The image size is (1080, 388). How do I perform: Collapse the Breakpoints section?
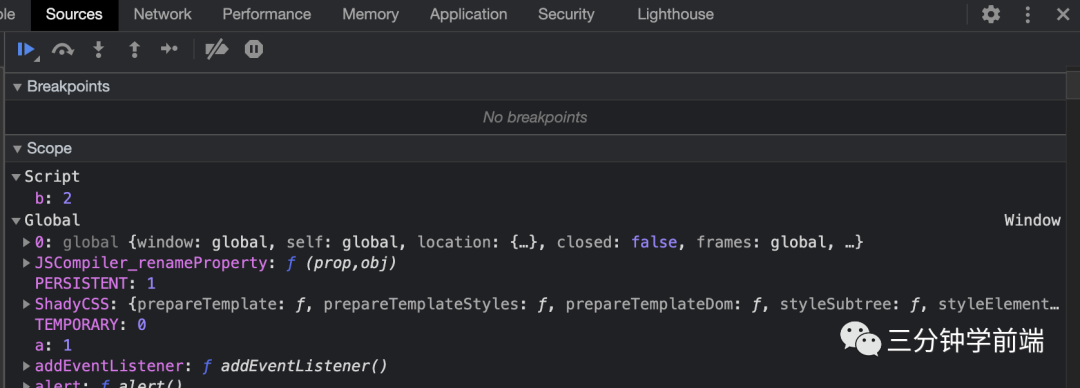pos(17,87)
